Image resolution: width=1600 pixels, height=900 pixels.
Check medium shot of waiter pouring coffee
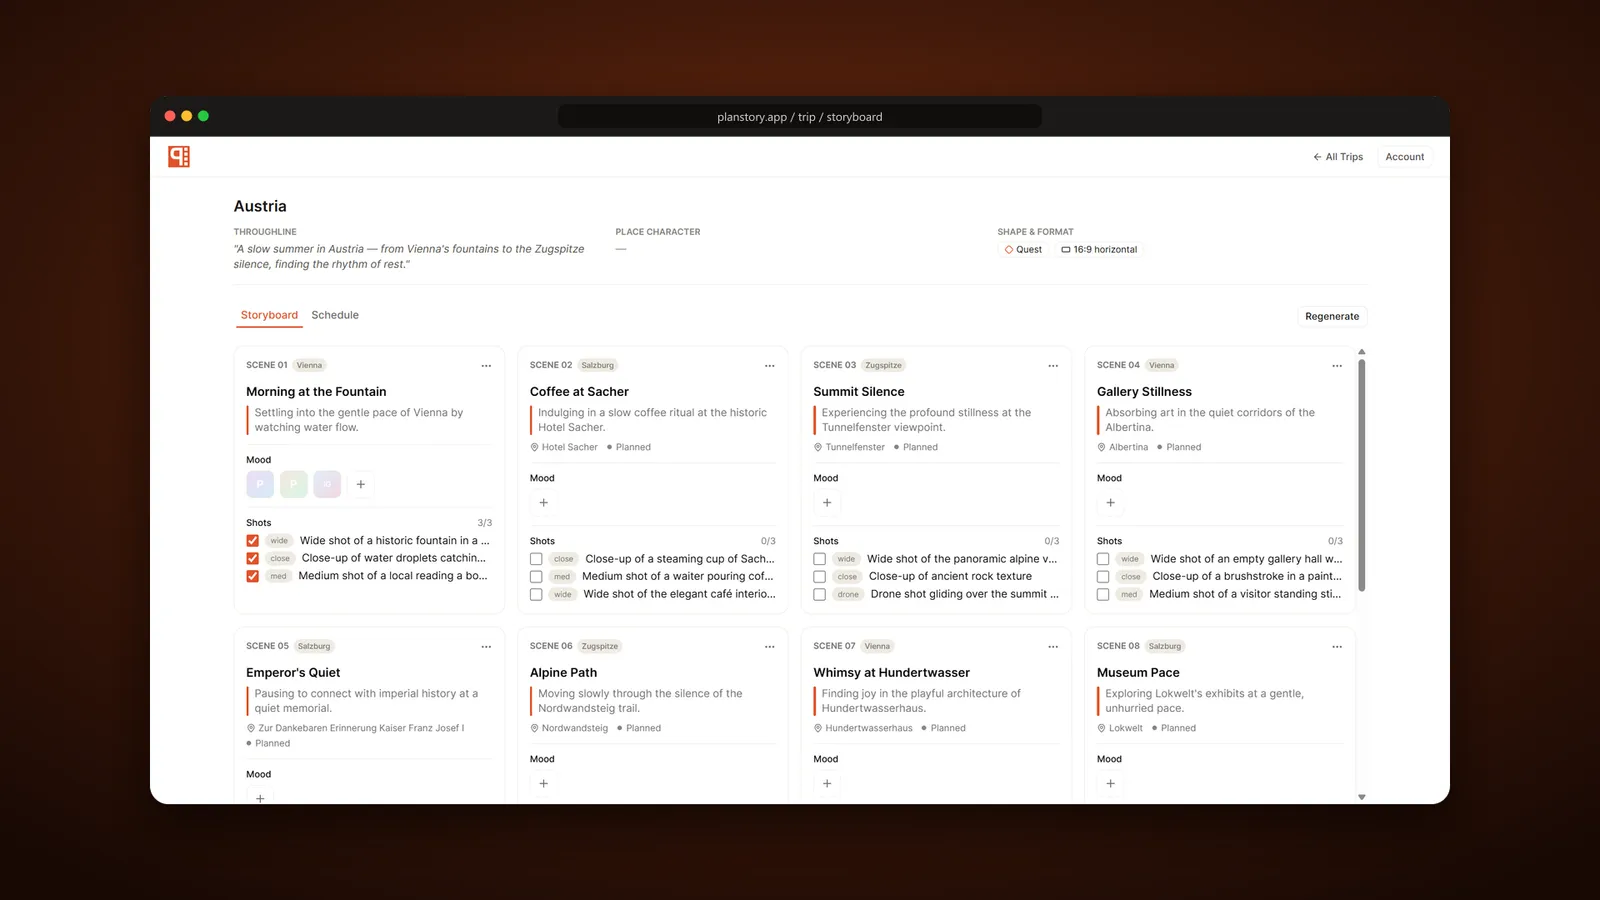(x=536, y=577)
